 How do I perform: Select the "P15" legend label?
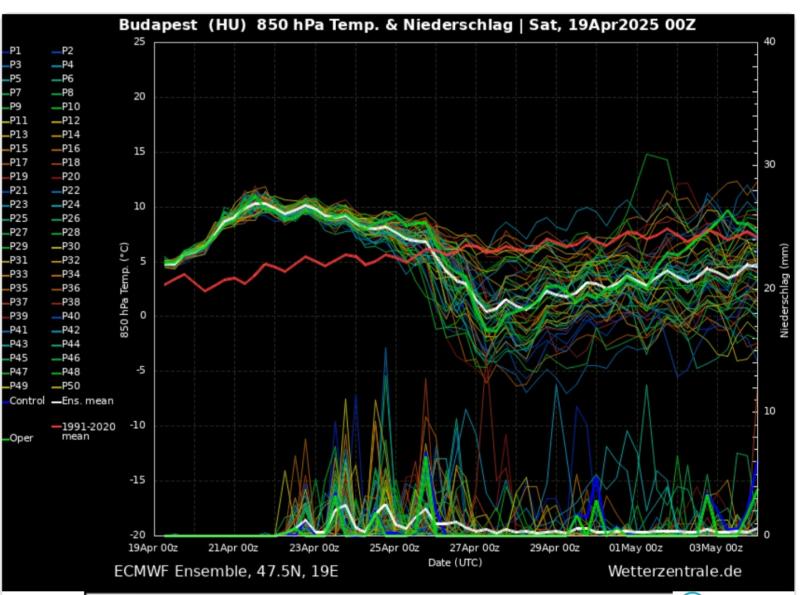(15, 148)
